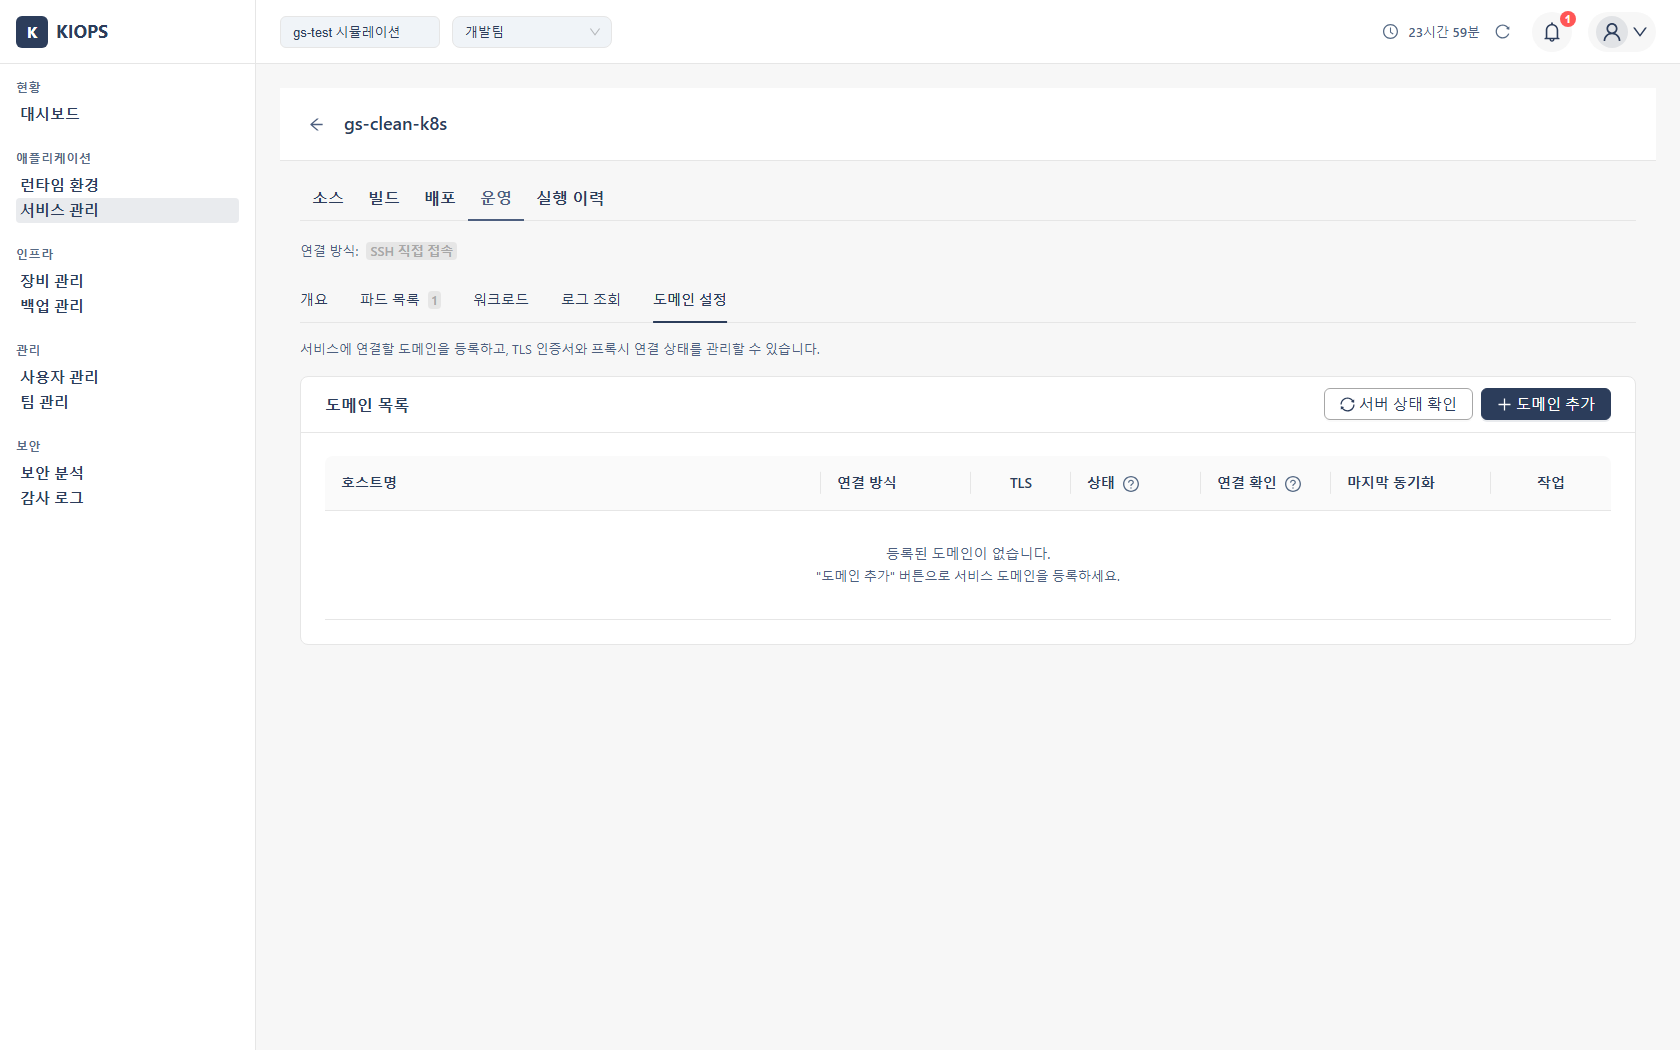Open the notifications bell
Image resolution: width=1680 pixels, height=1050 pixels.
[1552, 32]
